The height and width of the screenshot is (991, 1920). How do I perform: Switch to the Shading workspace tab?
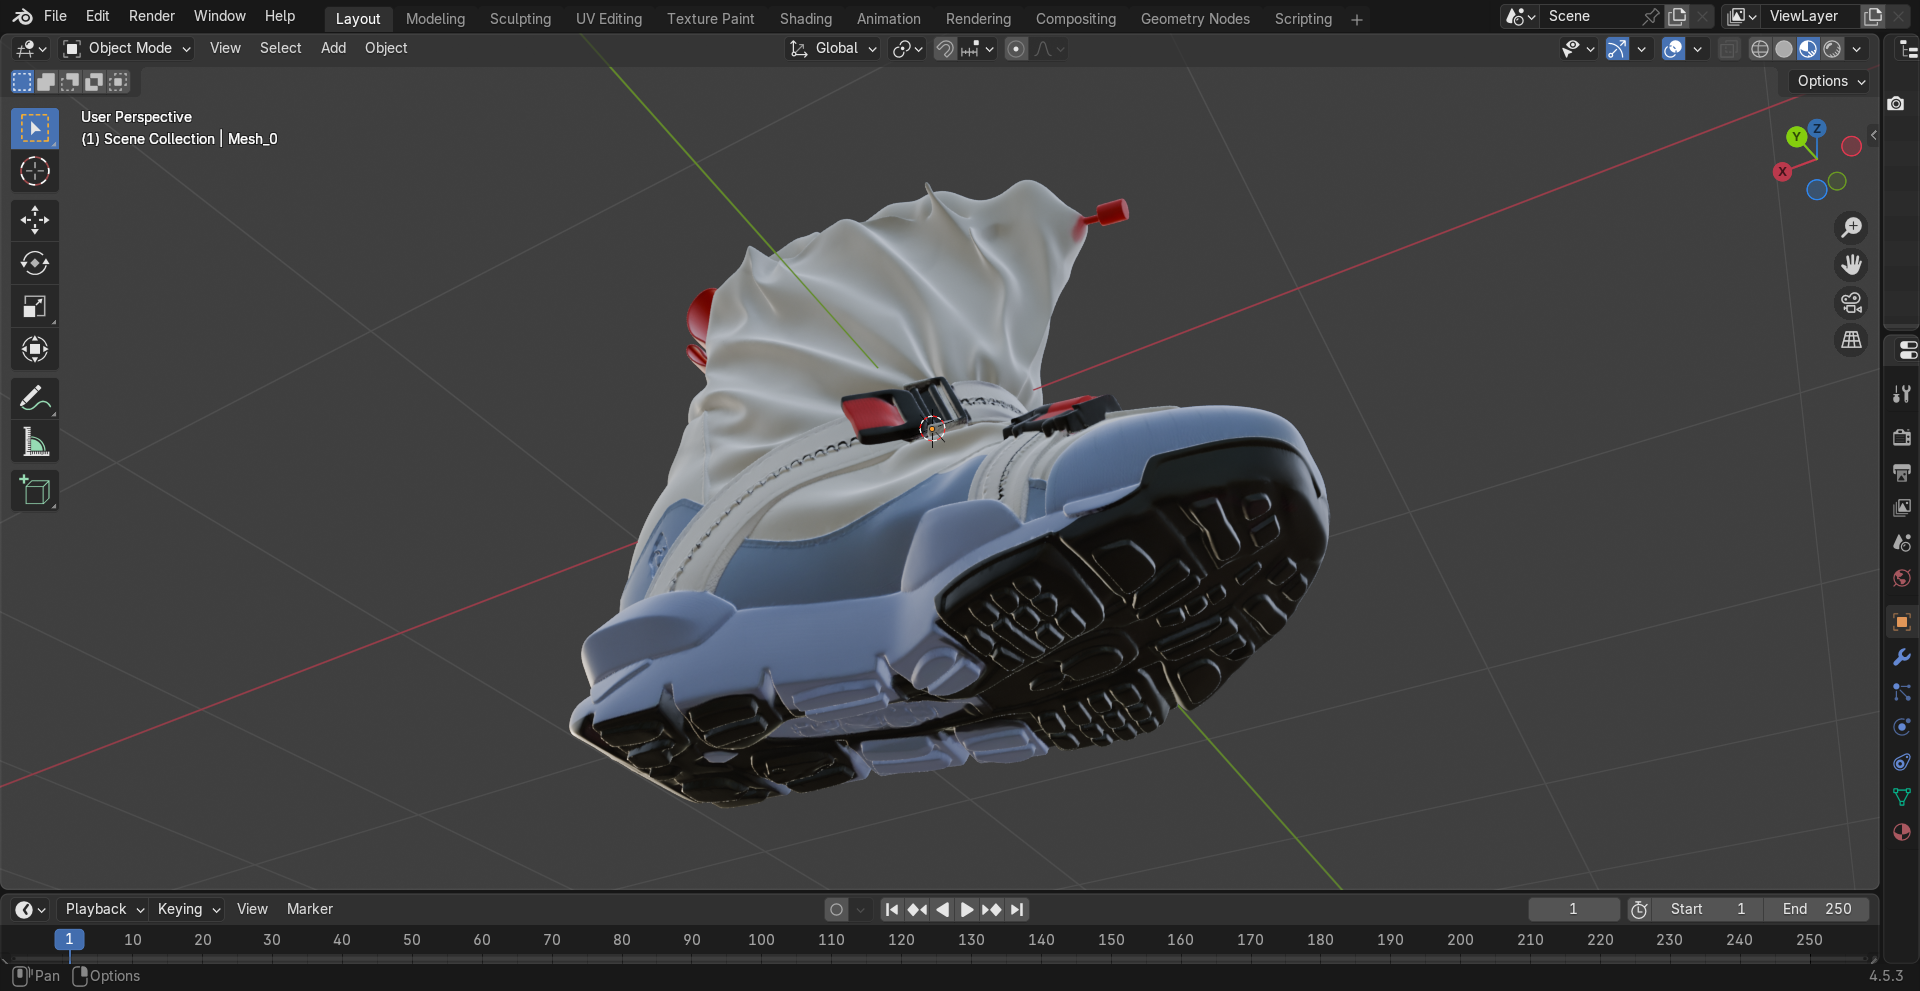[x=805, y=18]
